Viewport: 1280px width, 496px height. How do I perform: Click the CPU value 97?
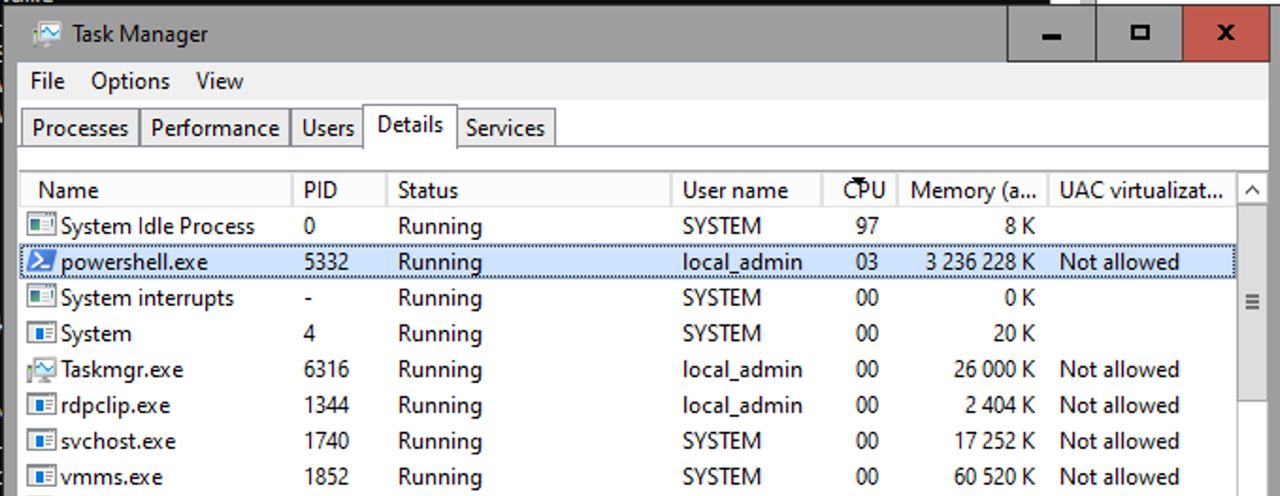[867, 226]
